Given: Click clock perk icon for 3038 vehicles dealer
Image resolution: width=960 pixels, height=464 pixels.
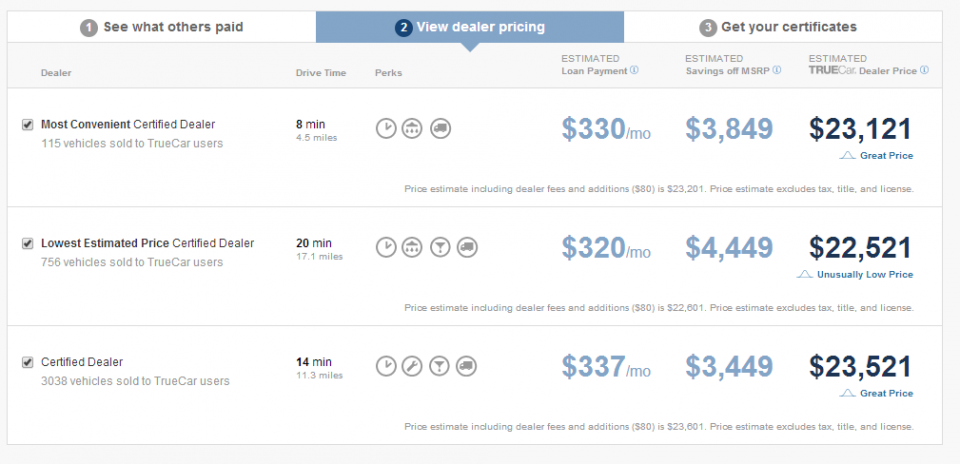Looking at the screenshot, I should point(386,366).
